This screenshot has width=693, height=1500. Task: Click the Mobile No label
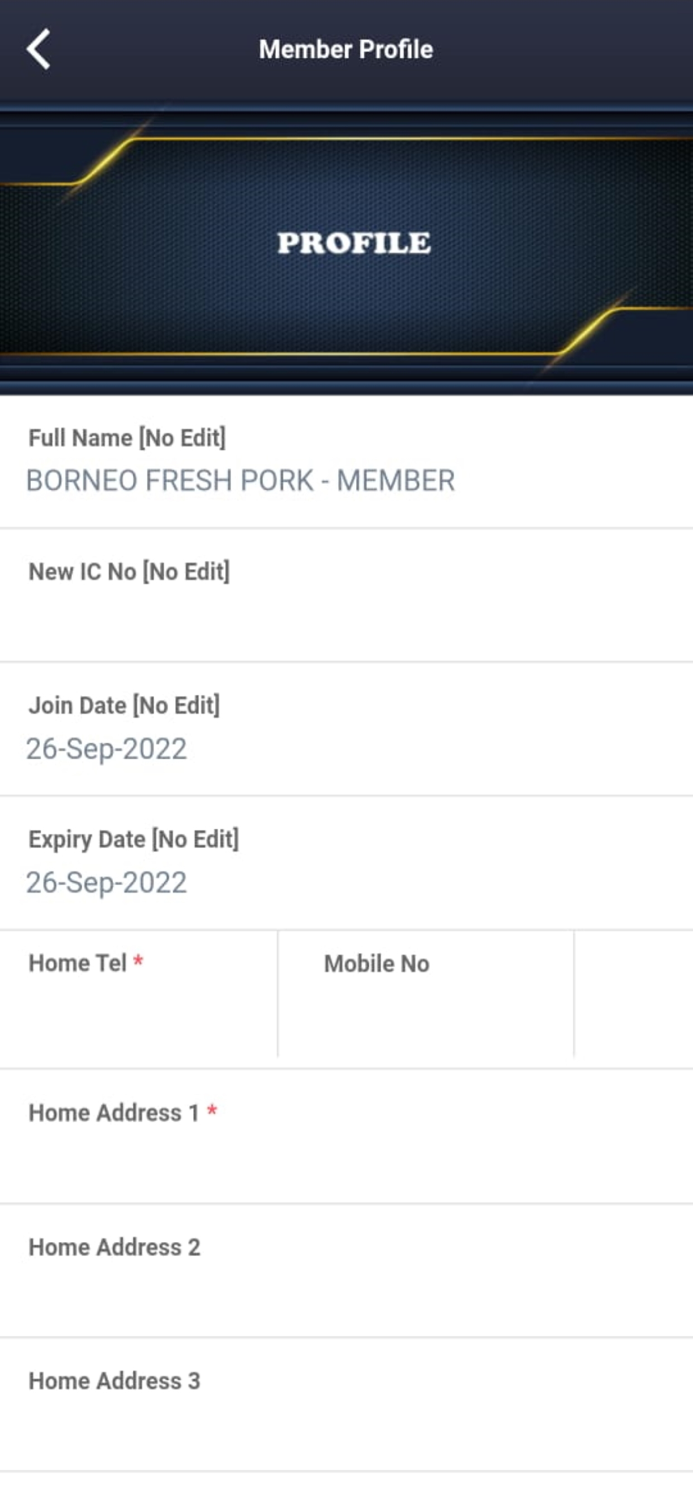pyautogui.click(x=376, y=964)
